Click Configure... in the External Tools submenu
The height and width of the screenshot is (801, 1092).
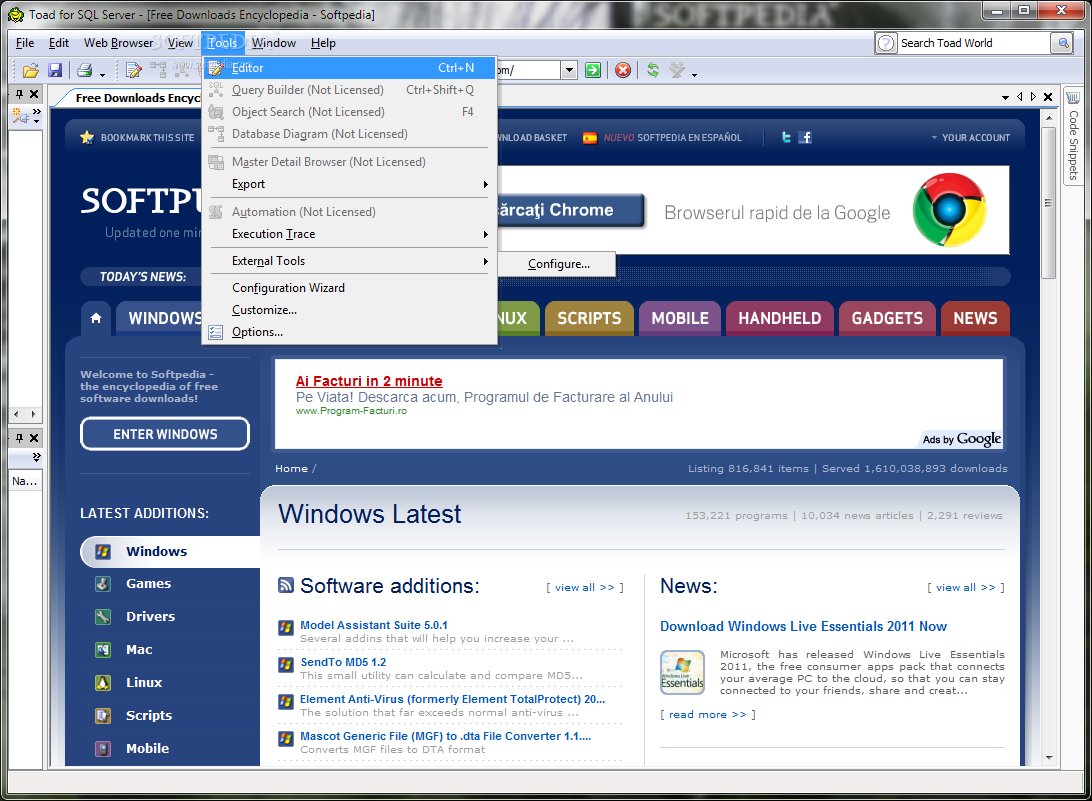coord(558,264)
